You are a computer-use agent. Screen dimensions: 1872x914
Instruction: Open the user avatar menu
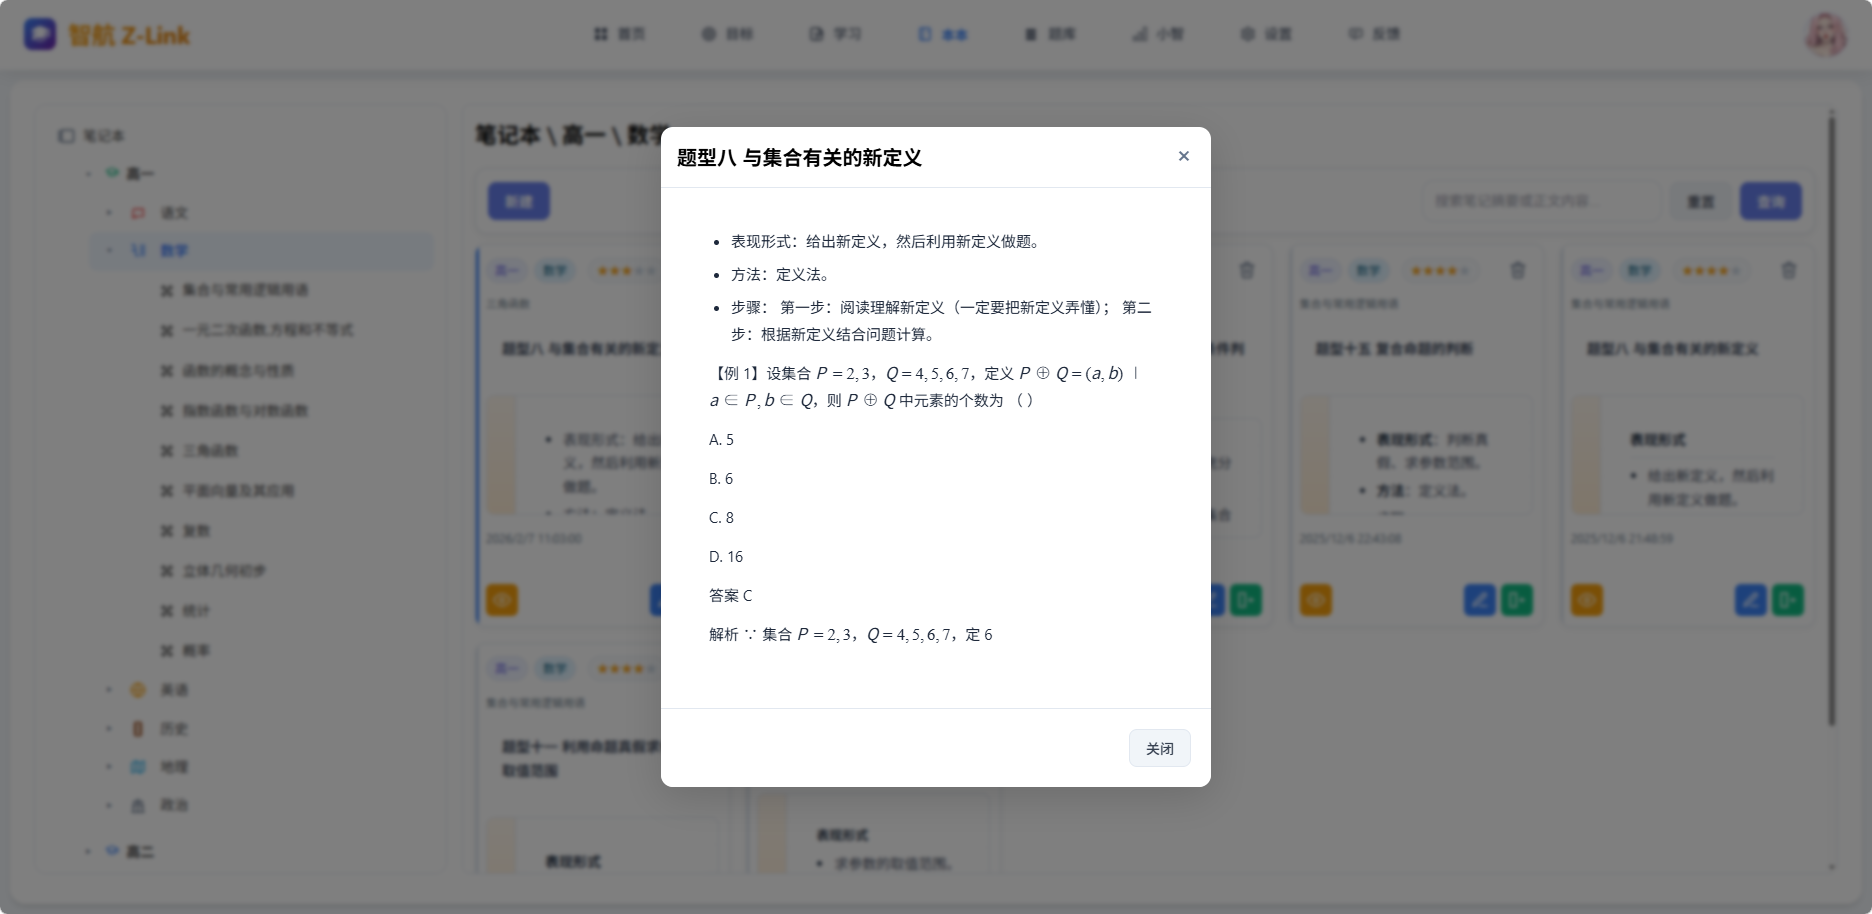(1826, 34)
